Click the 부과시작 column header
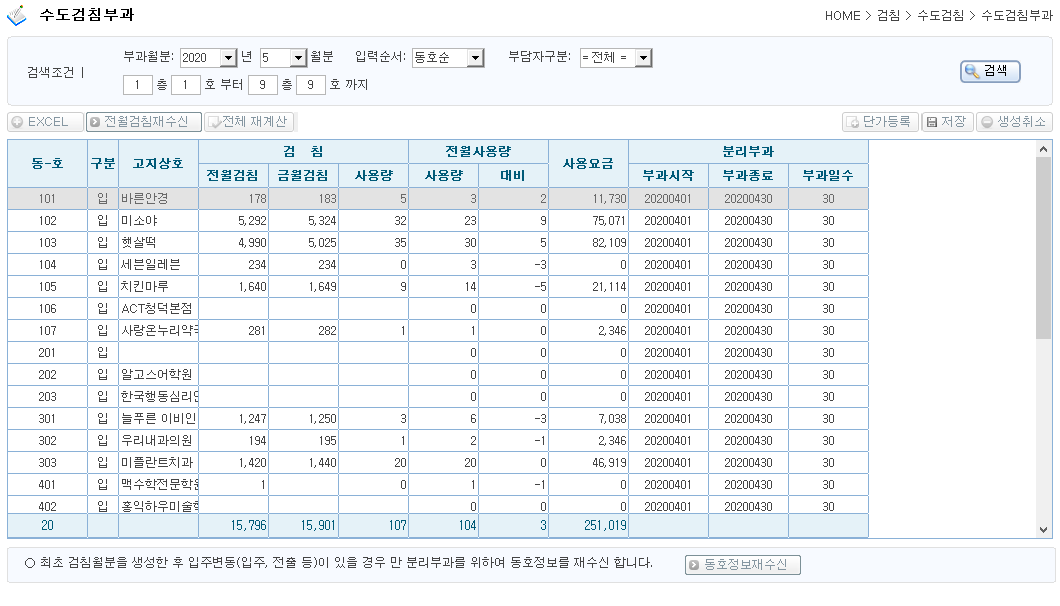Viewport: 1060px width, 606px height. [668, 176]
